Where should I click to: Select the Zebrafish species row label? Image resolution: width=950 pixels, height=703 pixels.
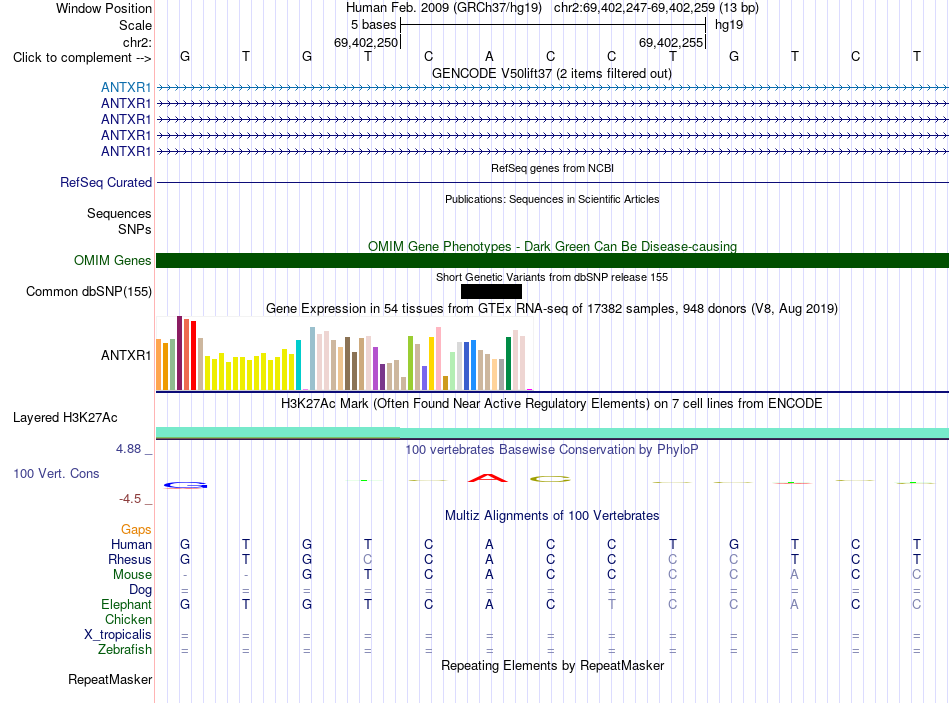125,649
